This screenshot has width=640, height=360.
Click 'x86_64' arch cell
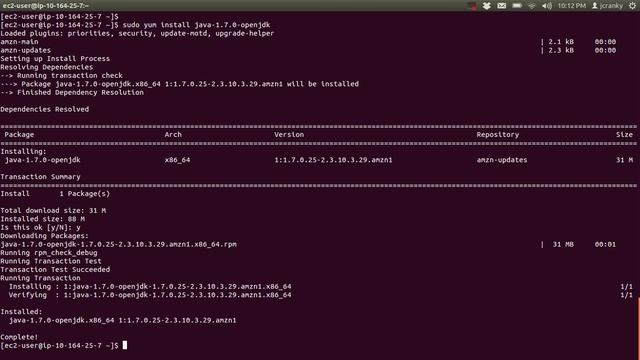178,160
